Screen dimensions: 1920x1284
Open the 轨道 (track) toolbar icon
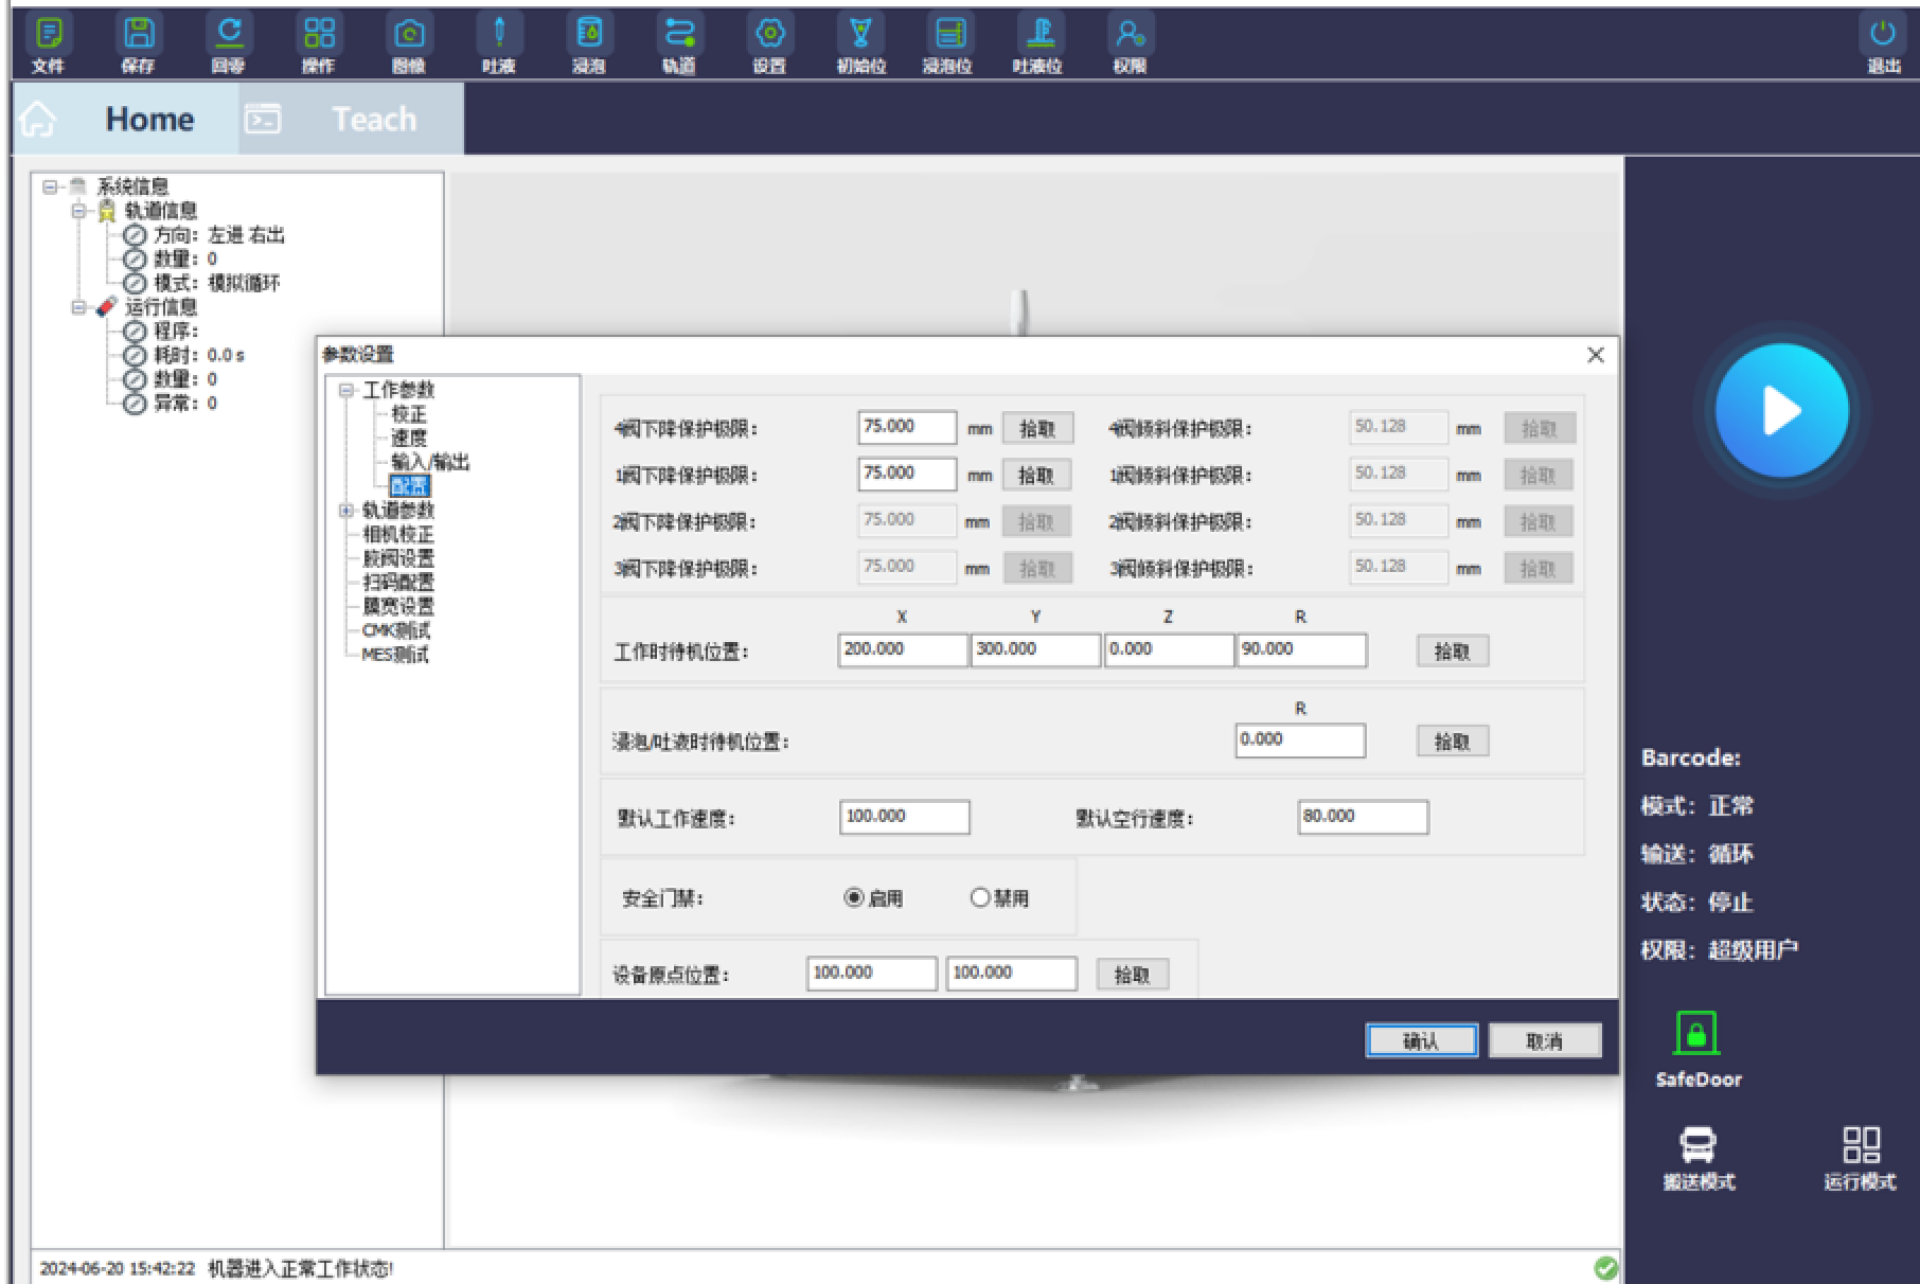[x=679, y=35]
